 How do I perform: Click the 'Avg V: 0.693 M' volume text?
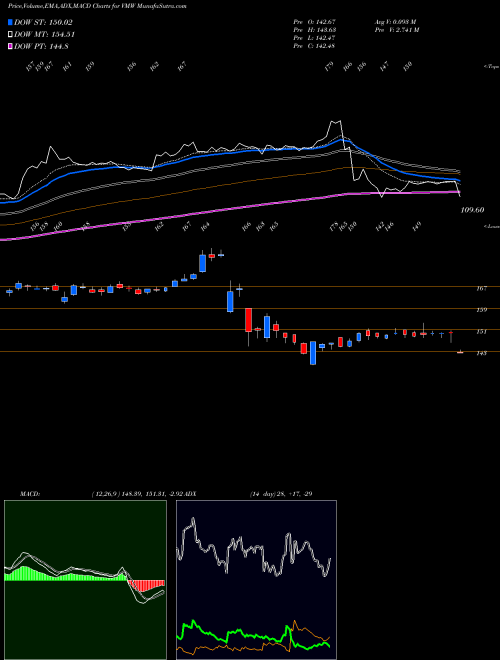pos(395,22)
